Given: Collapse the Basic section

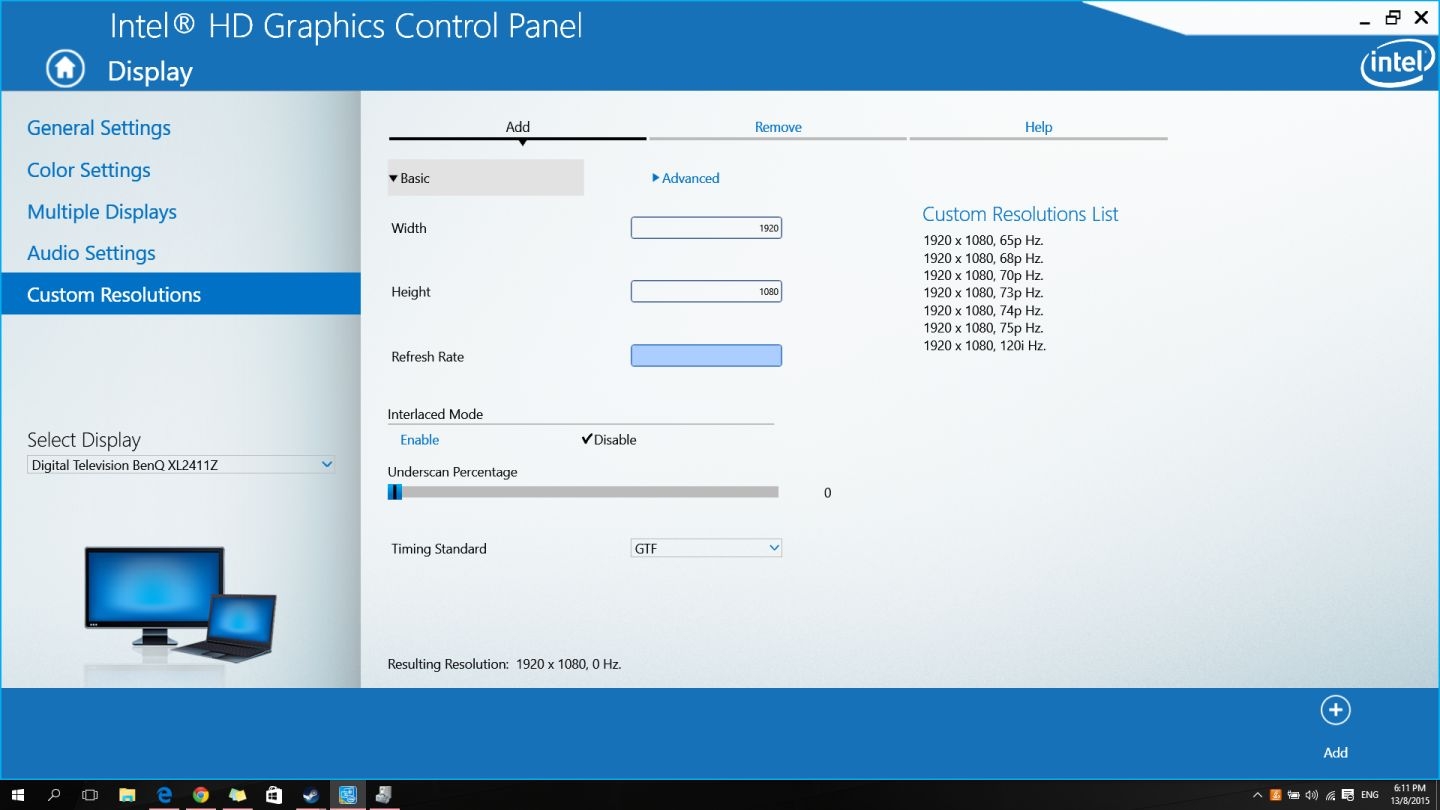Looking at the screenshot, I should pos(485,178).
